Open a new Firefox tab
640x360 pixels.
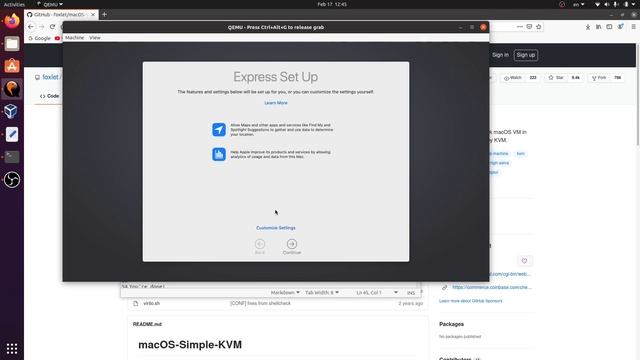104,14
